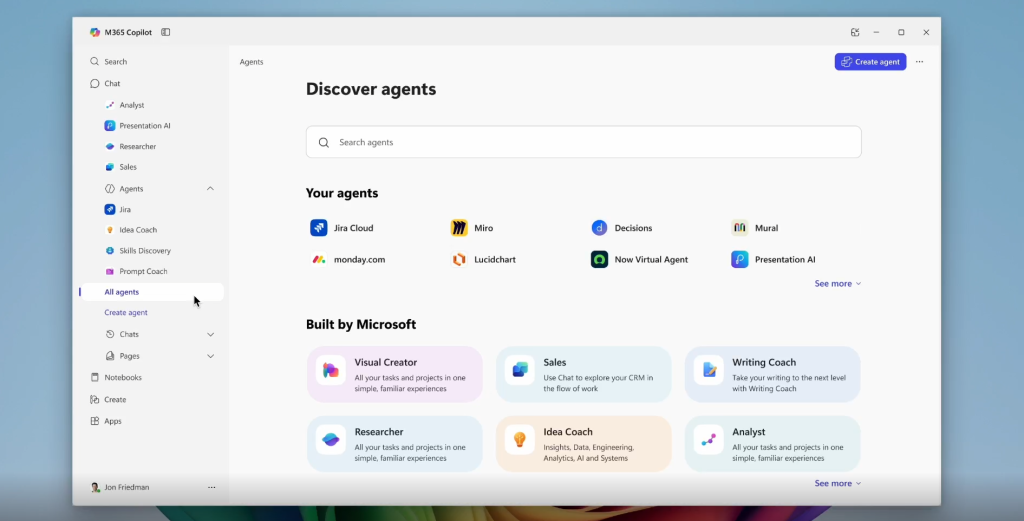The image size is (1024, 521).
Task: Click the Agents breadcrumb label
Action: pyautogui.click(x=251, y=62)
